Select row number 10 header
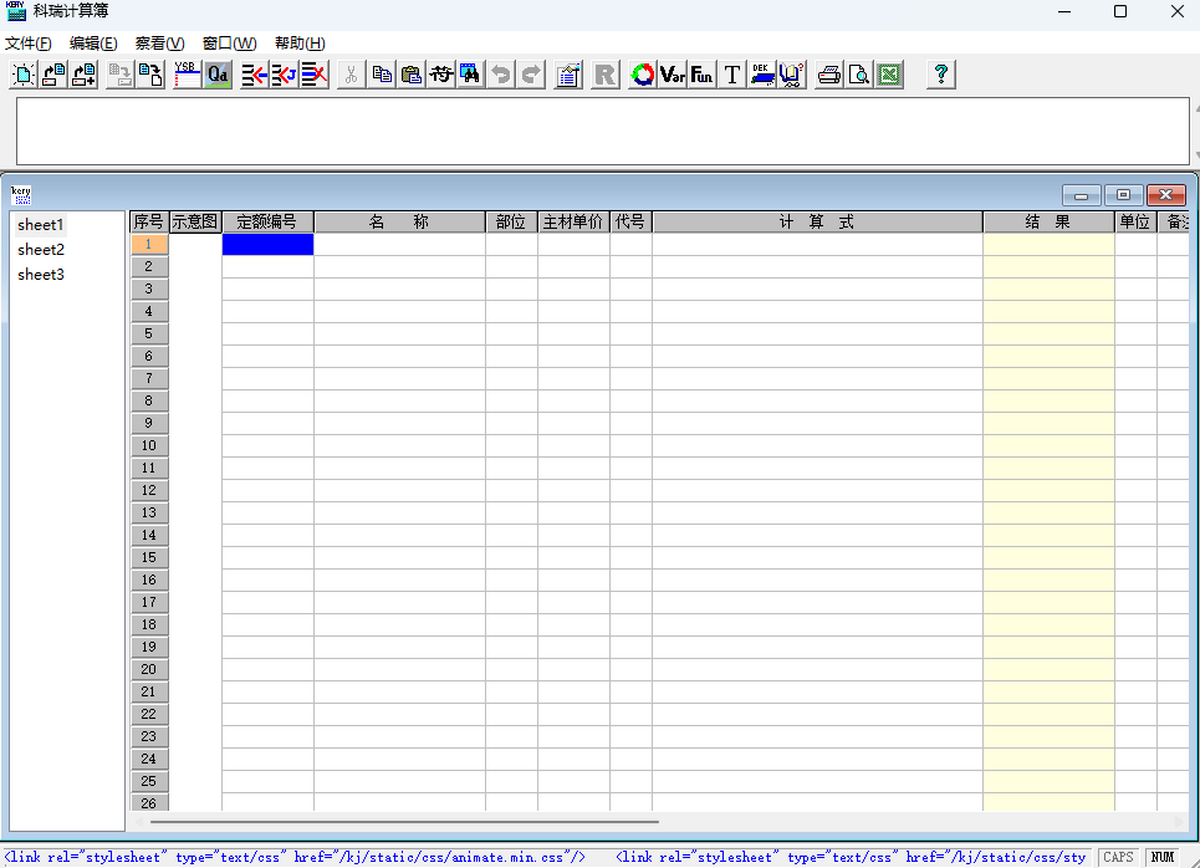The image size is (1200, 868). pyautogui.click(x=149, y=446)
